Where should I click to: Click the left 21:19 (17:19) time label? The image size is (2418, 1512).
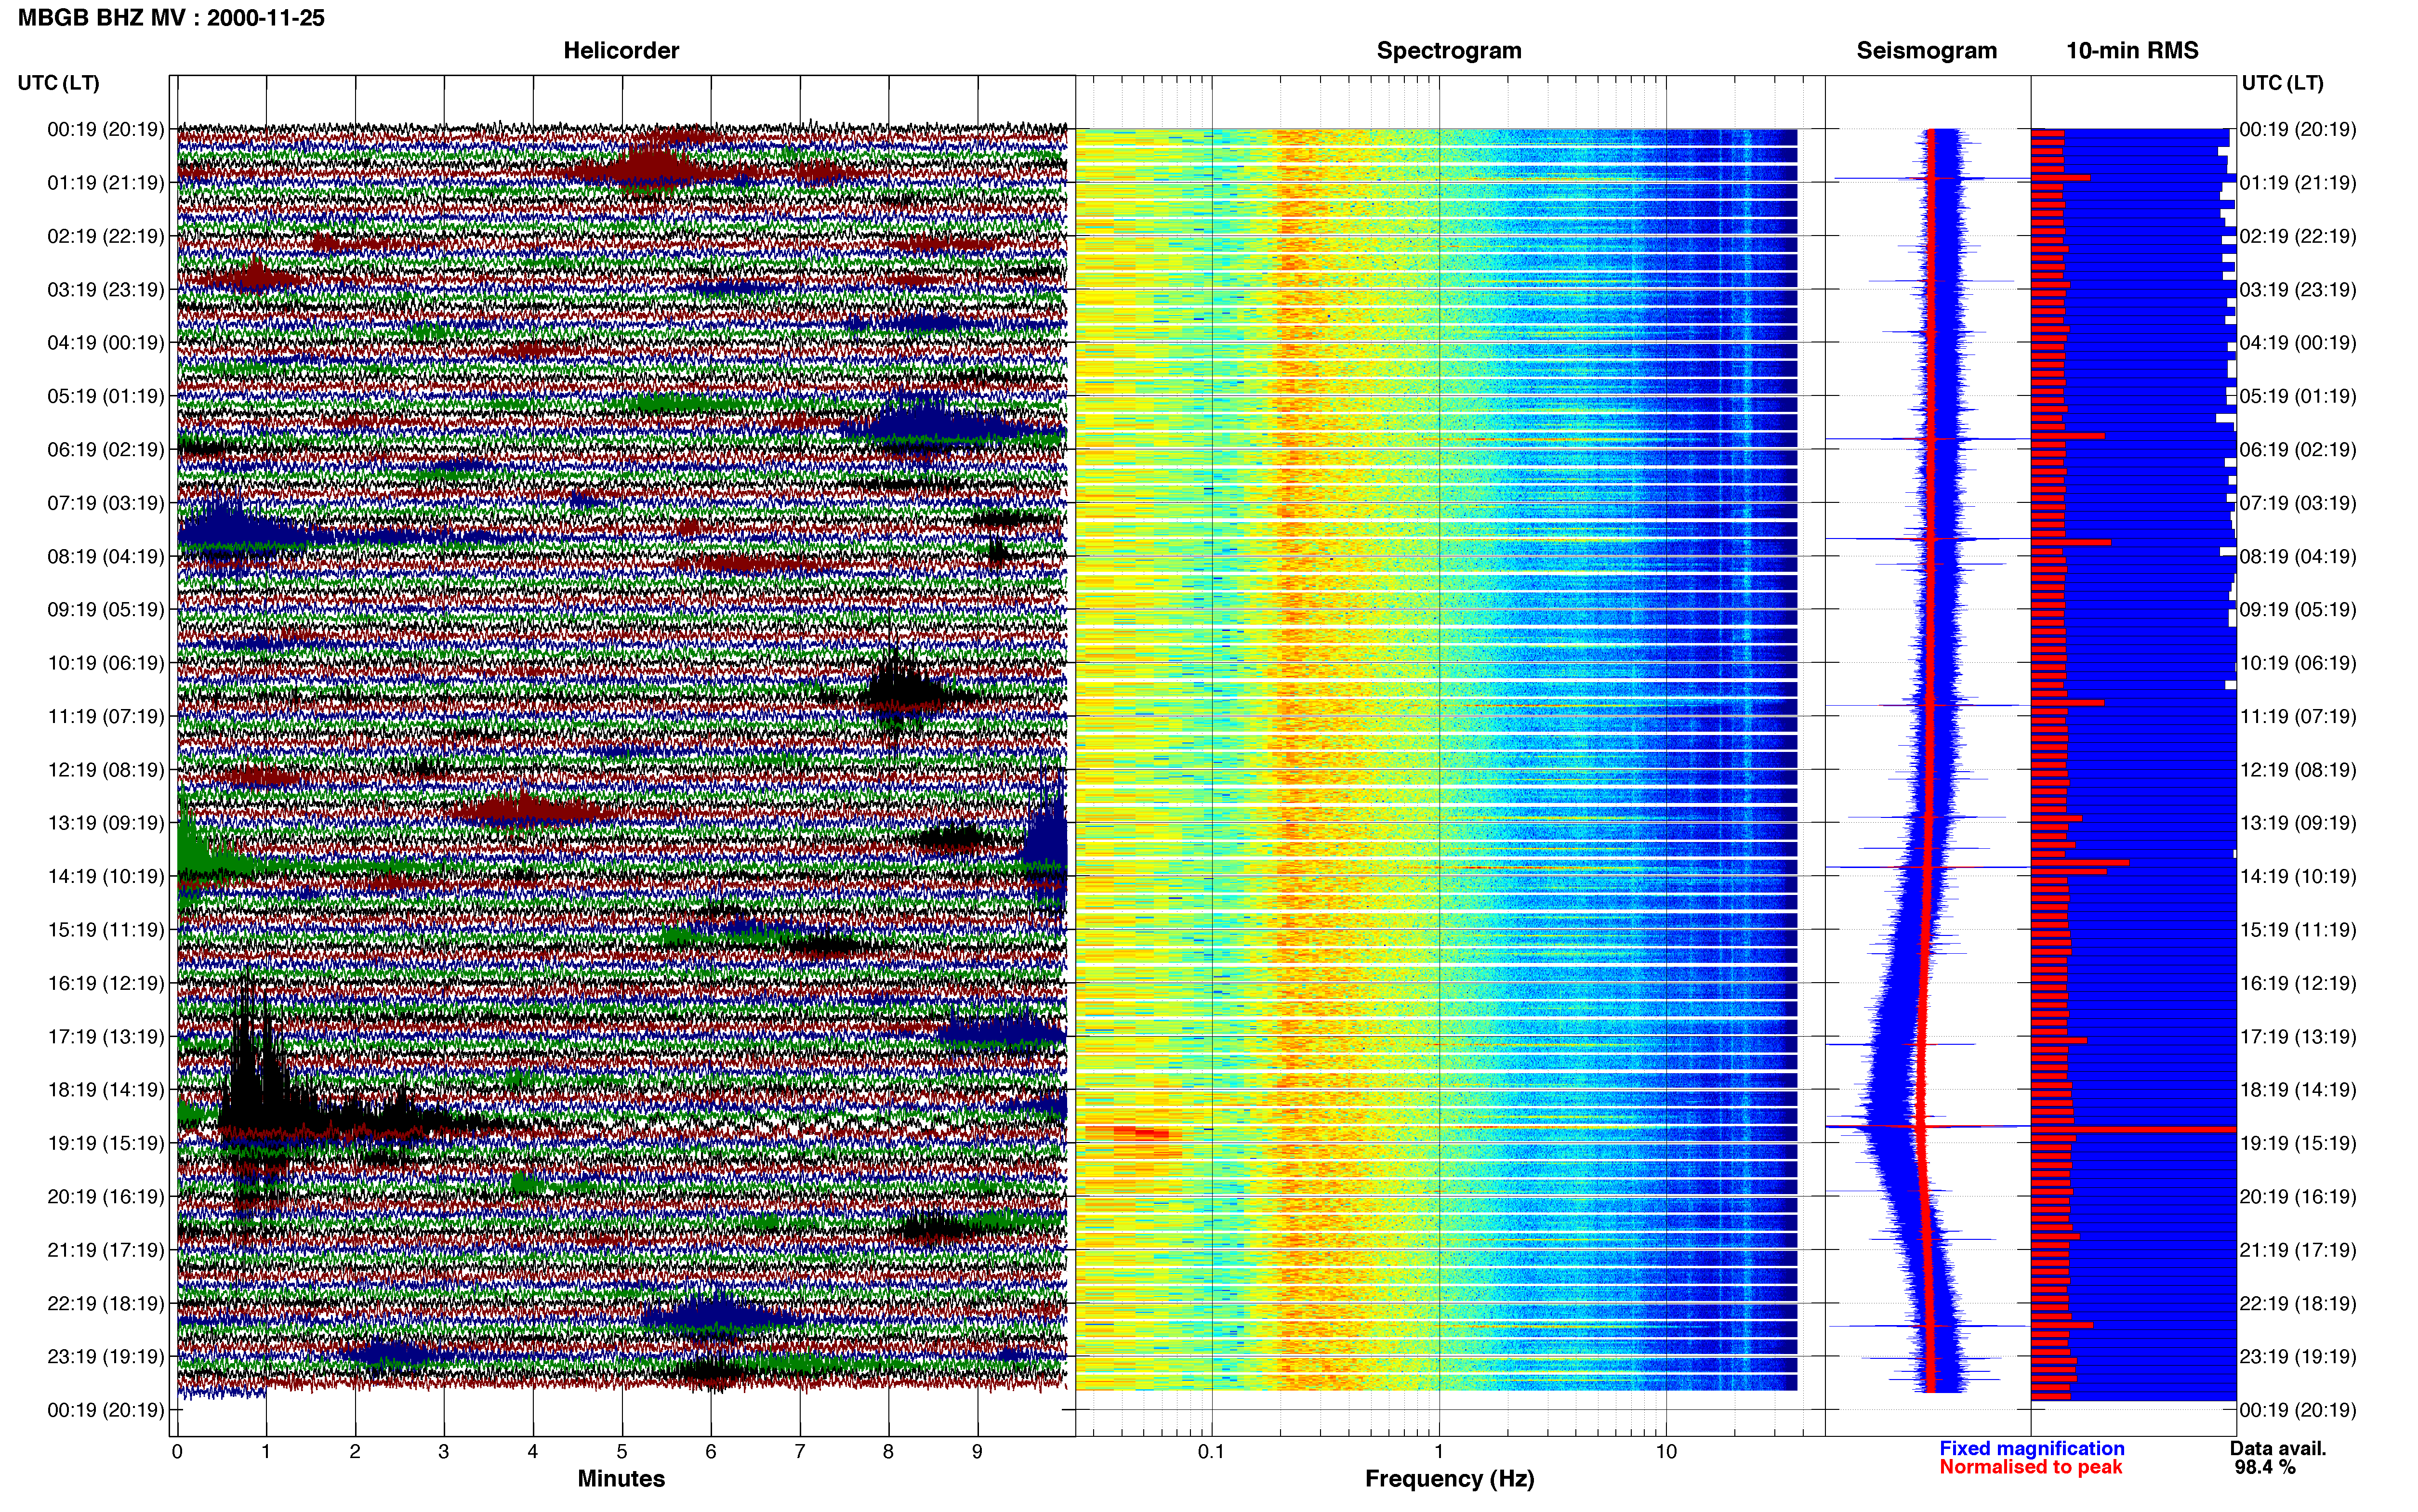click(105, 1250)
